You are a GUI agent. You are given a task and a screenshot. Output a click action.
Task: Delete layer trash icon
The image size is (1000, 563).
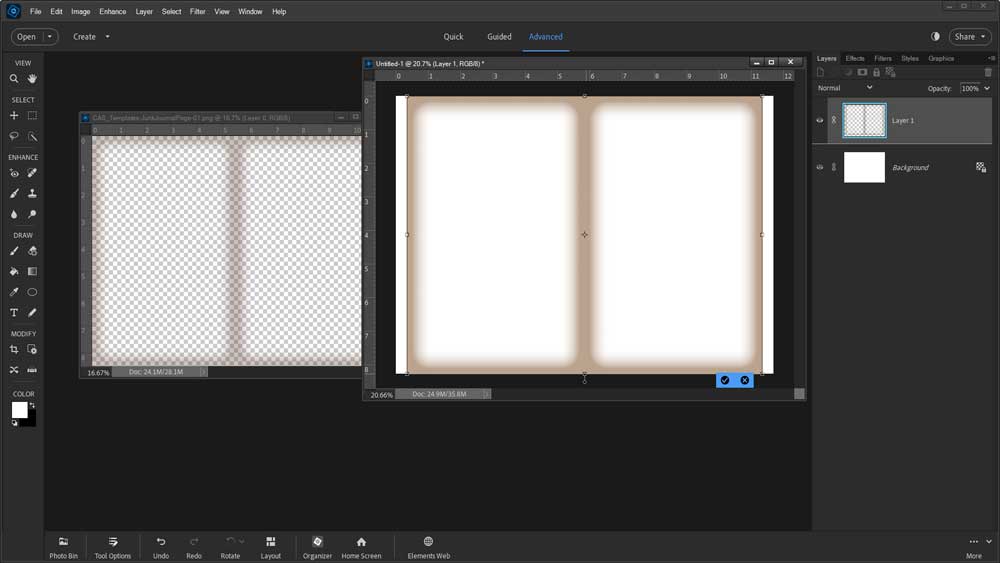[989, 72]
